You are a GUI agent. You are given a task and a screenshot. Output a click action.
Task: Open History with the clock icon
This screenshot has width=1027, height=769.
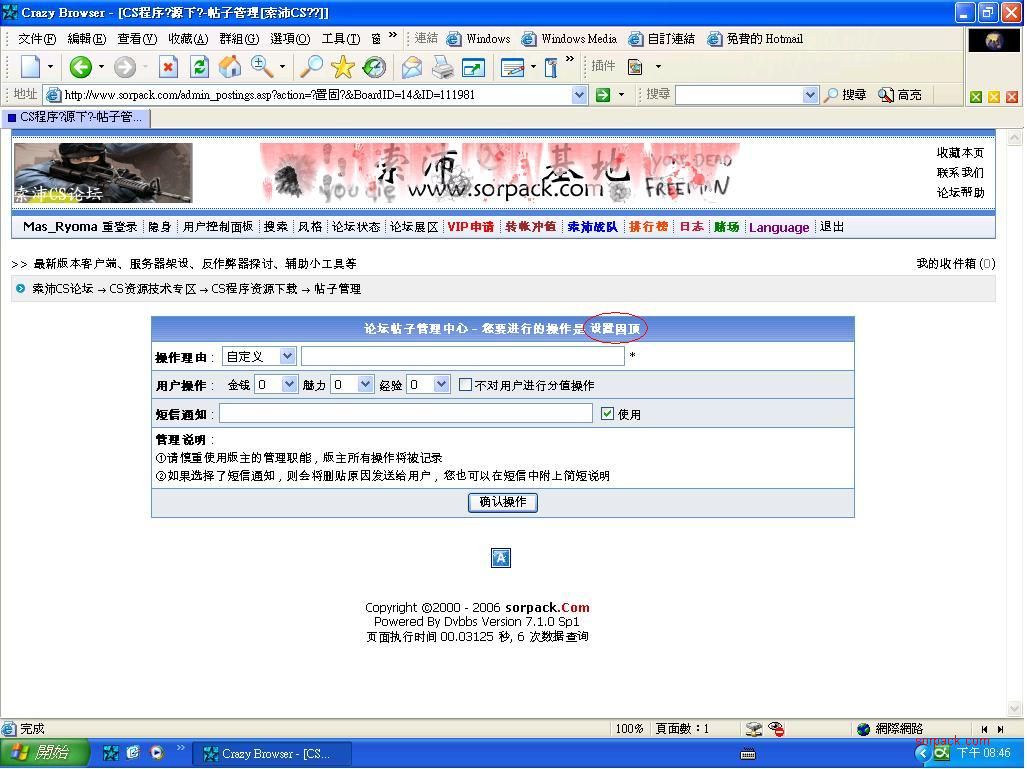pos(374,67)
